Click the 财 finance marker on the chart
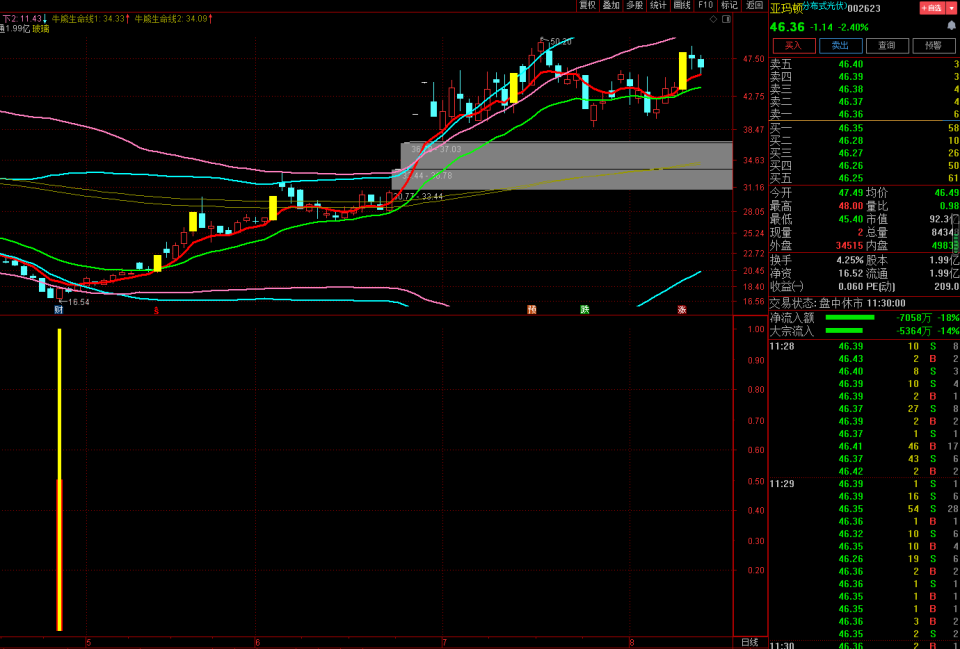This screenshot has height=649, width=960. click(x=58, y=310)
